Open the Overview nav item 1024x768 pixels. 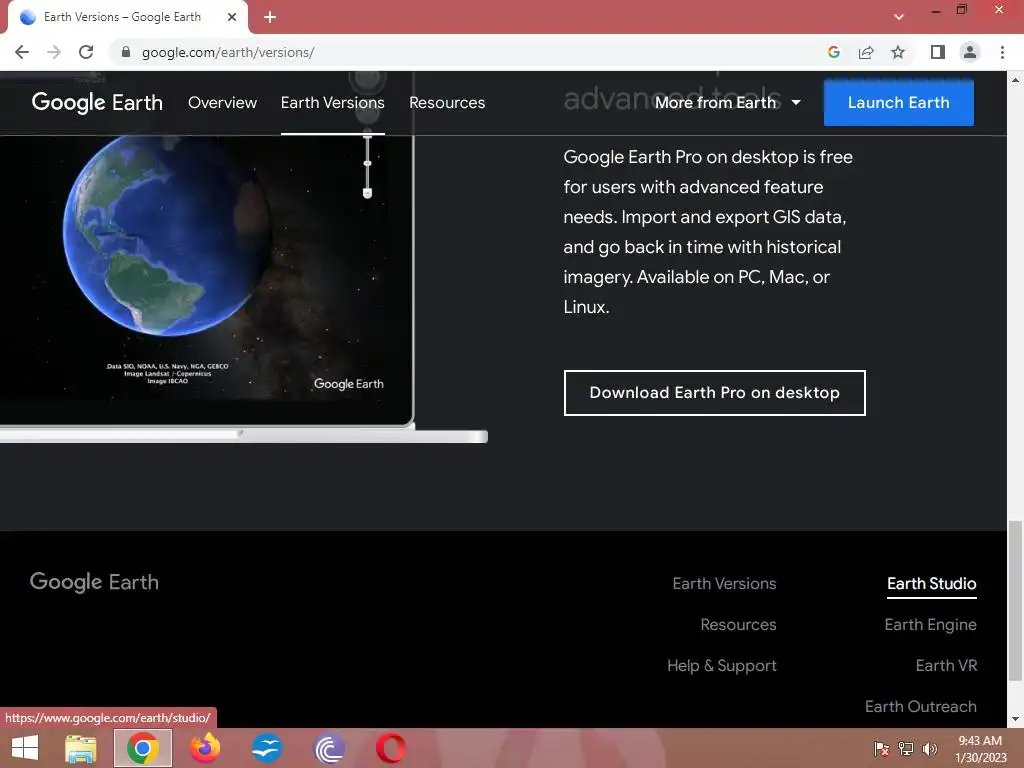[x=222, y=103]
